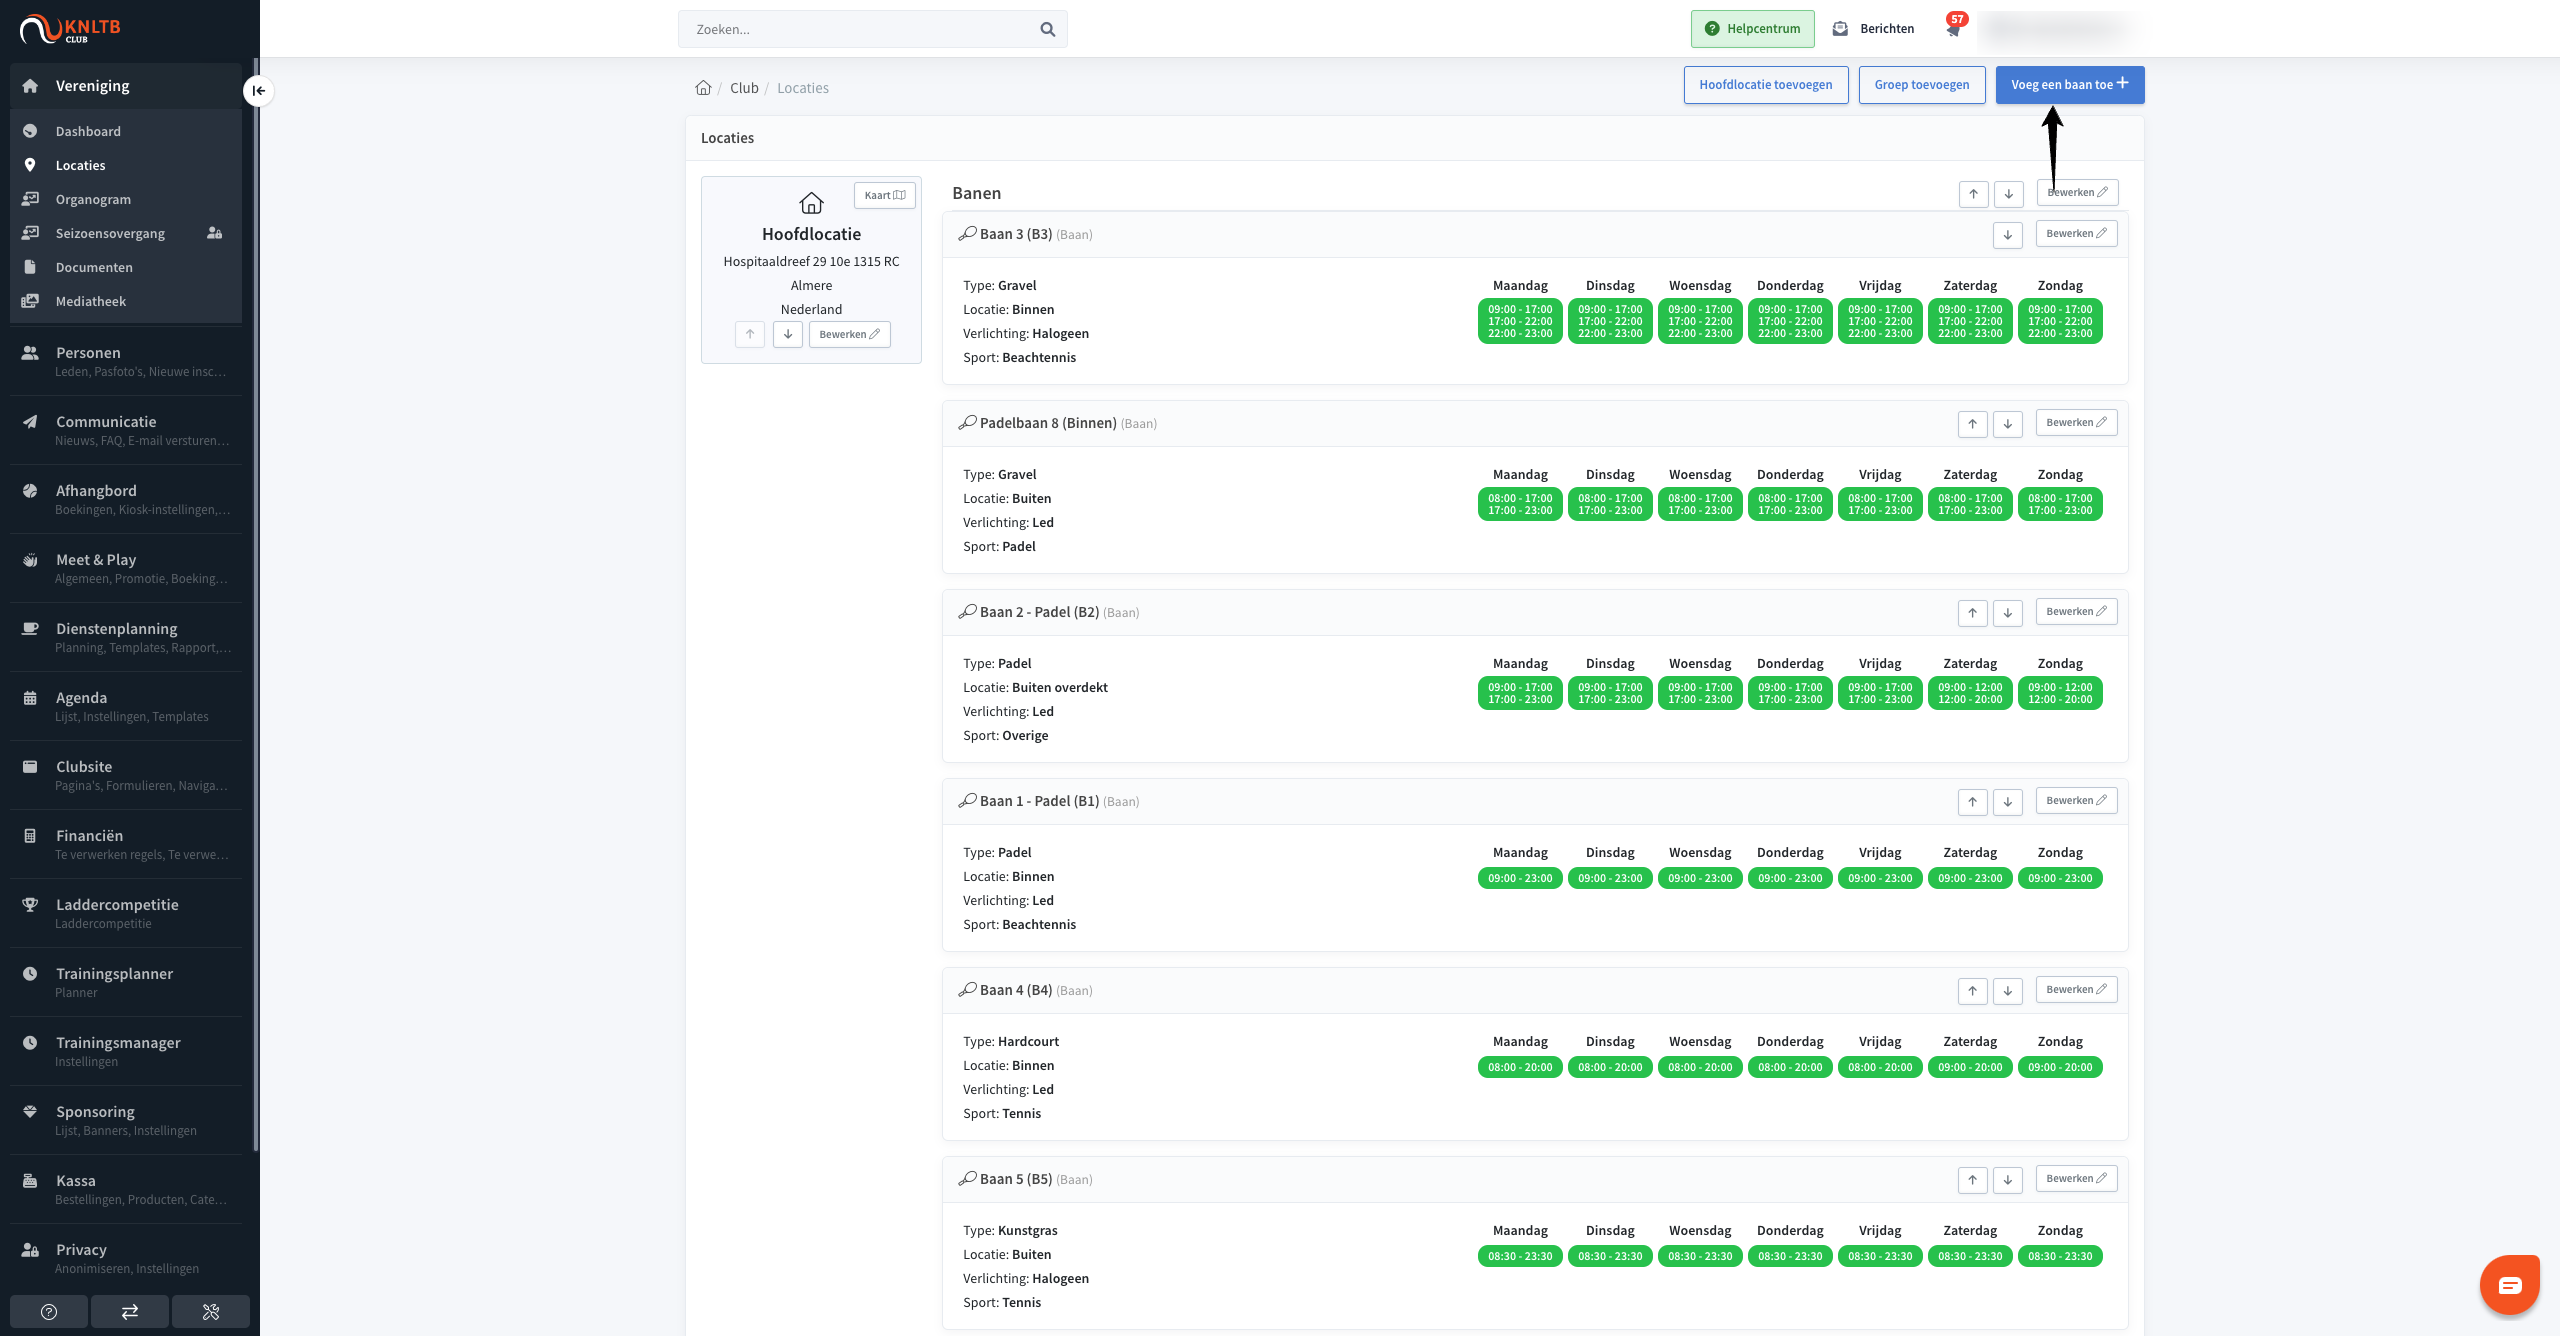
Task: Move Padelbaan 8 (Binnen) up
Action: click(1972, 424)
